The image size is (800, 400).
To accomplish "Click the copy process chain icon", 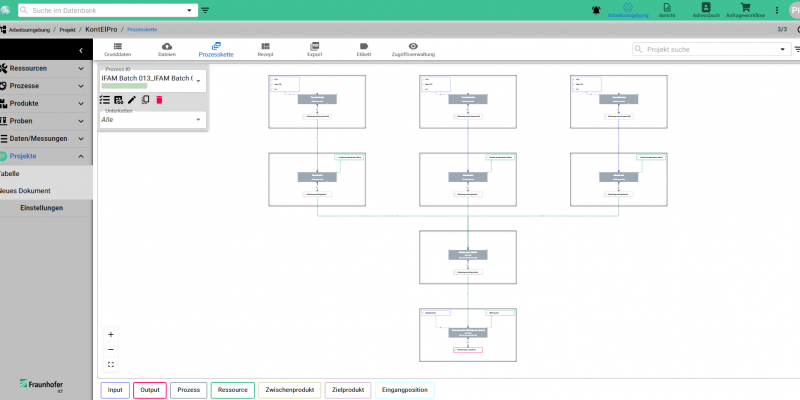I will tap(145, 100).
